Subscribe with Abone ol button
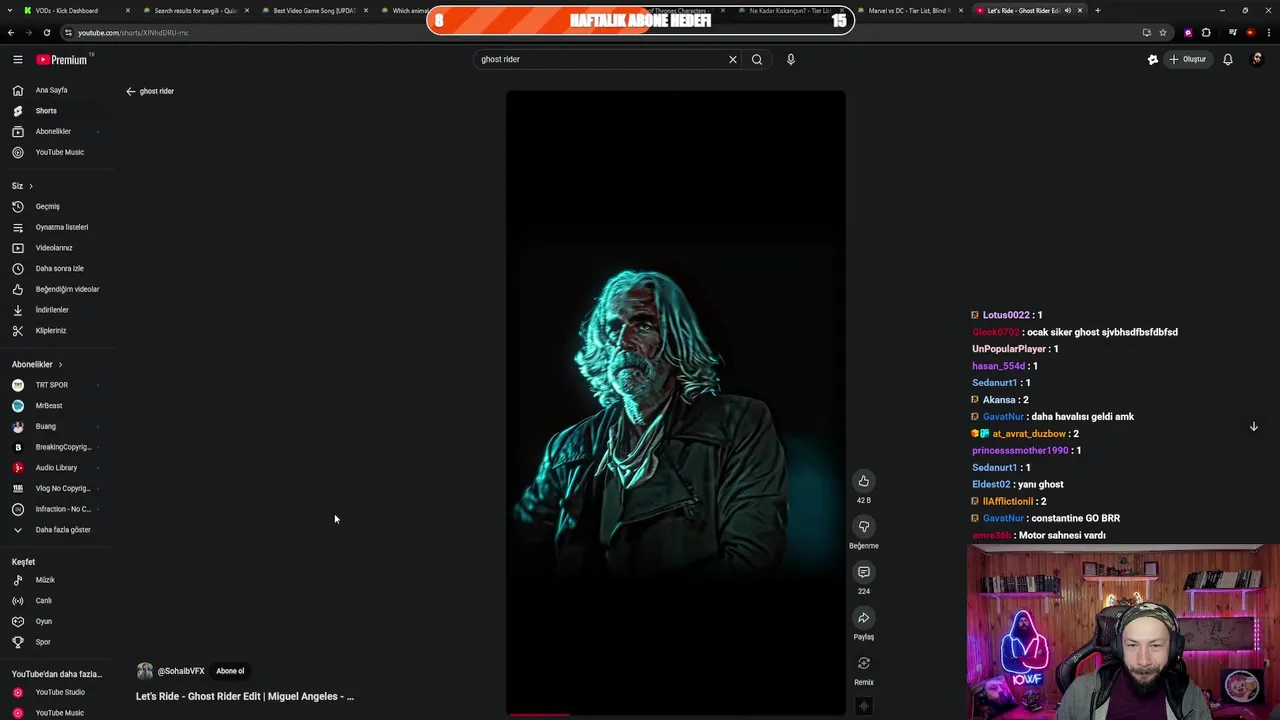The image size is (1280, 720). click(x=230, y=671)
